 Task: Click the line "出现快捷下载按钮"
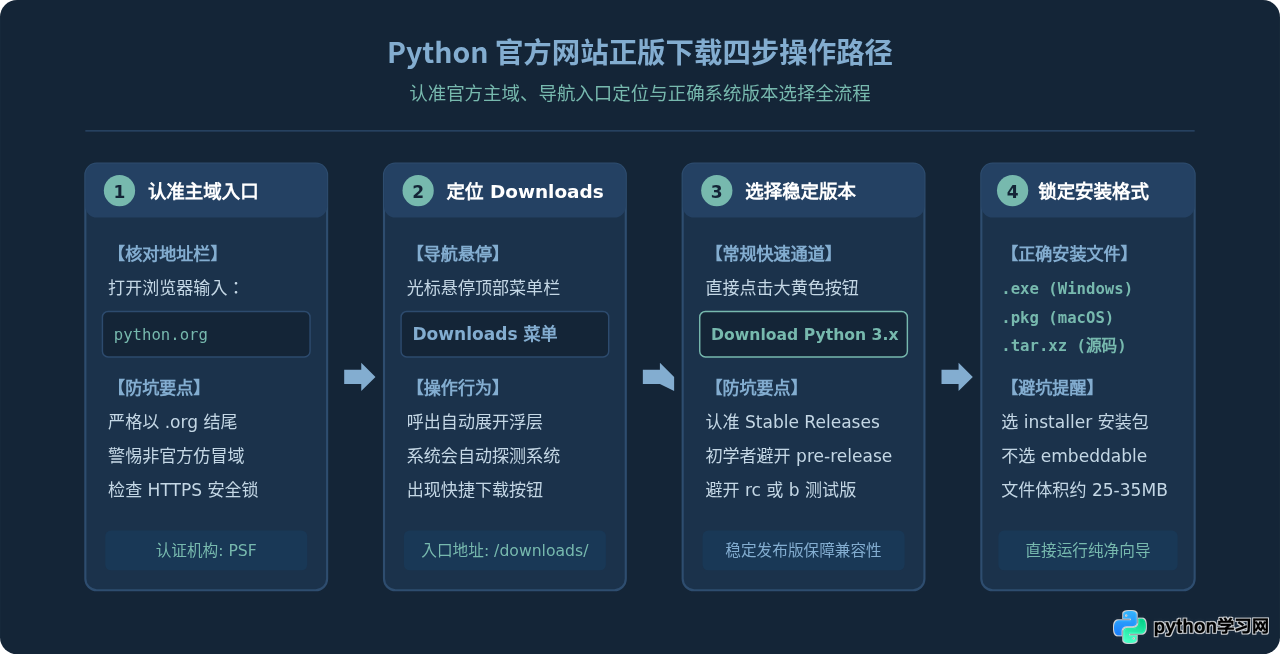[475, 490]
